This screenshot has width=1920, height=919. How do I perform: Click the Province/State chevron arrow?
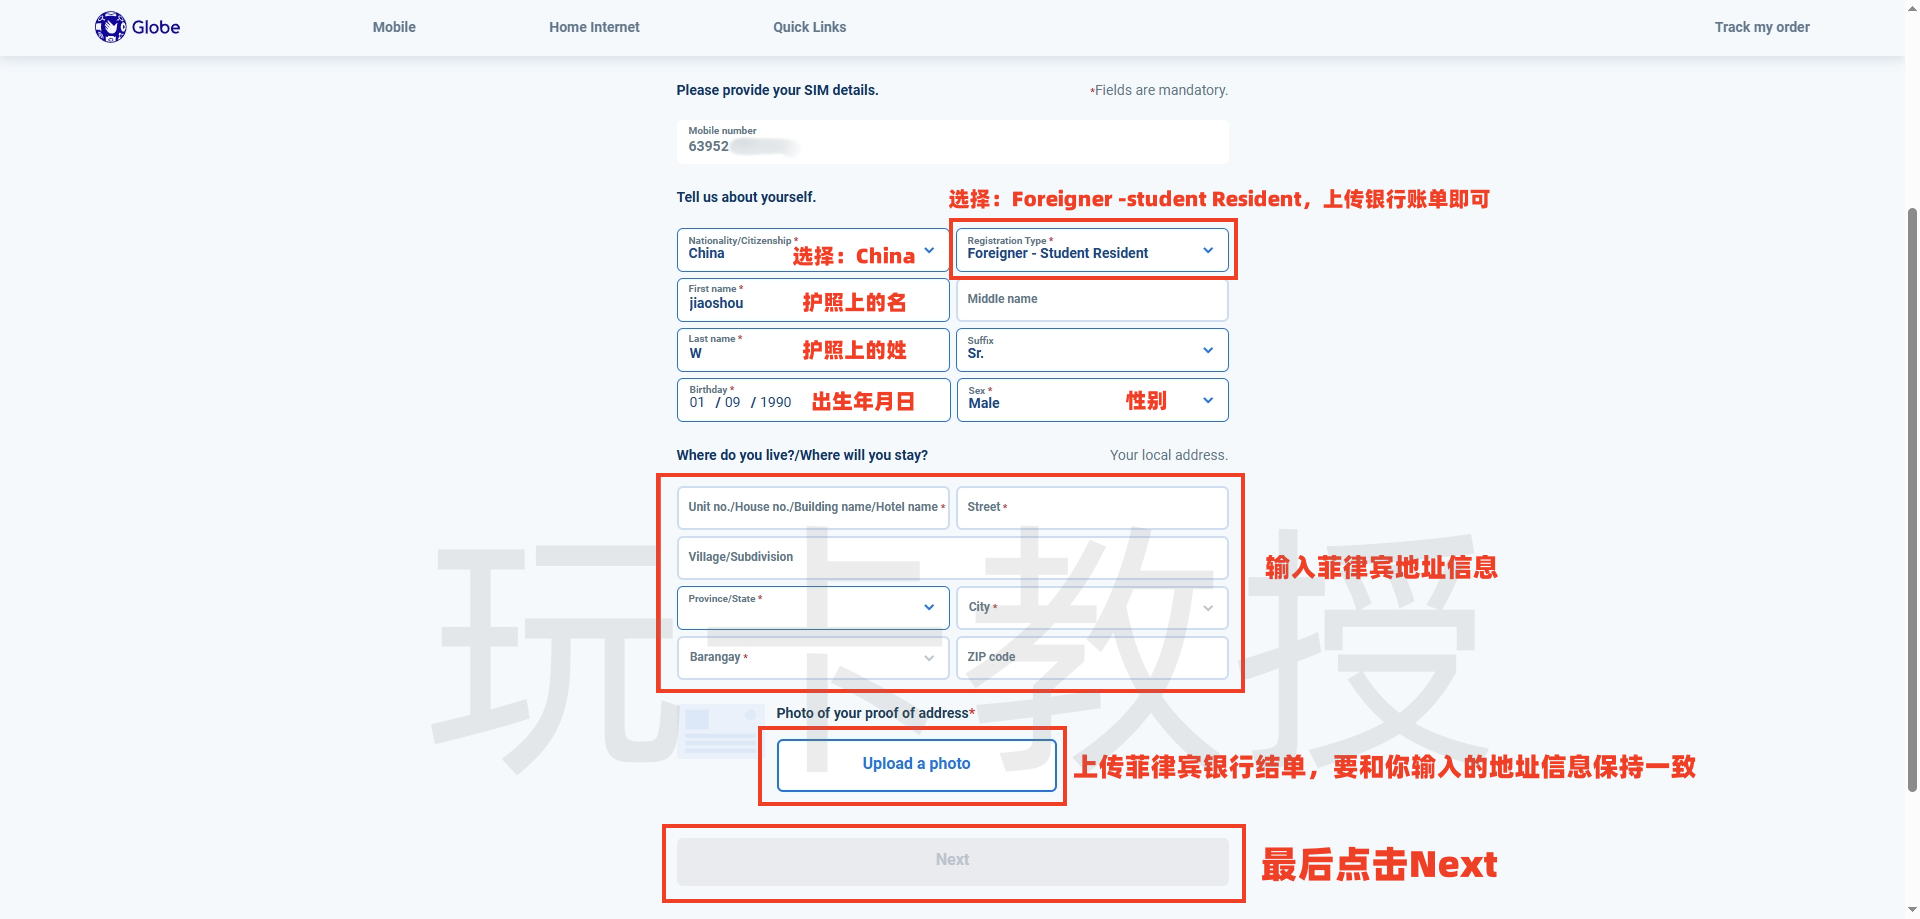click(x=929, y=608)
